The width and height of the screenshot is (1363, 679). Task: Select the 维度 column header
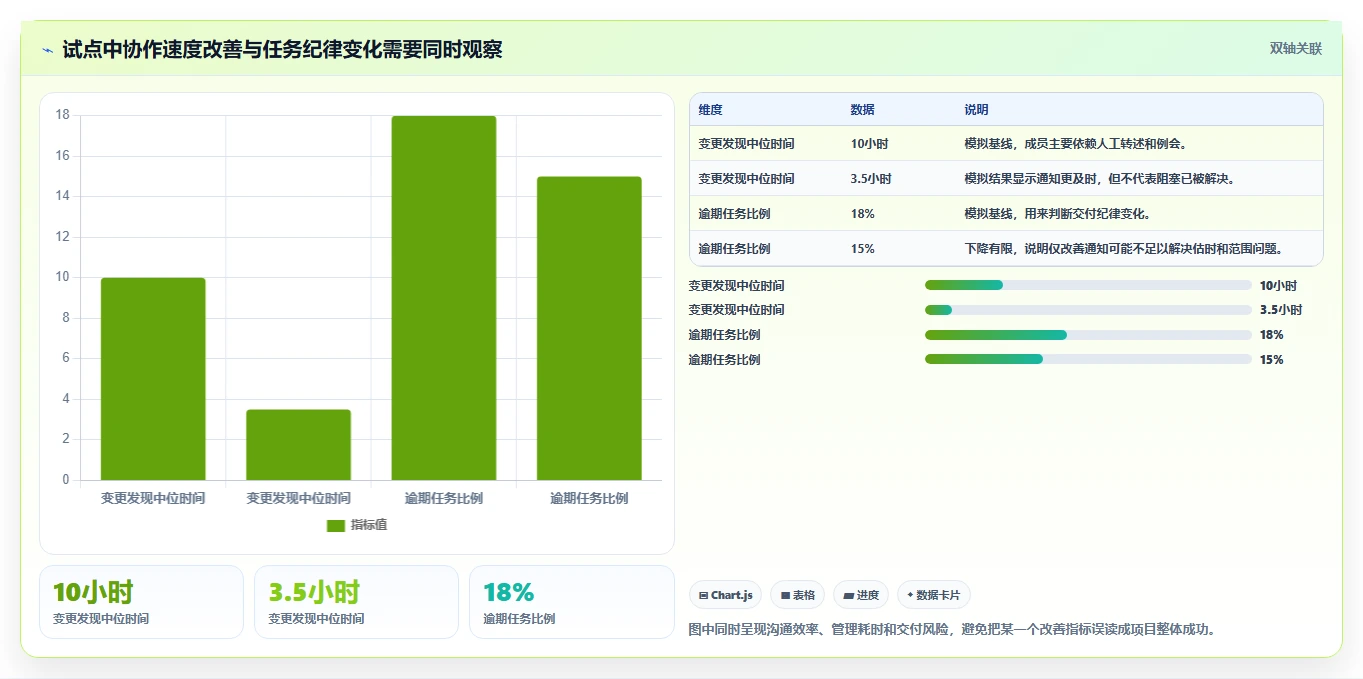pos(711,110)
